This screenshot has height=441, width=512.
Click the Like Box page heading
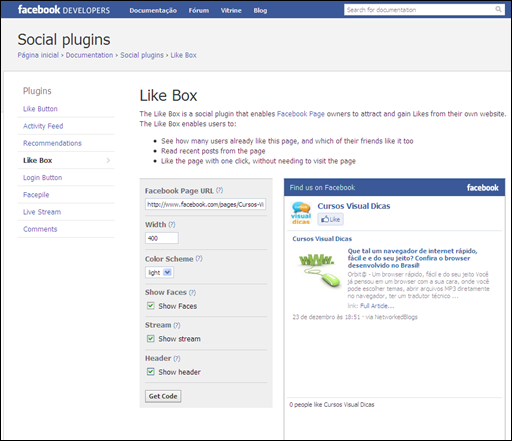[168, 96]
